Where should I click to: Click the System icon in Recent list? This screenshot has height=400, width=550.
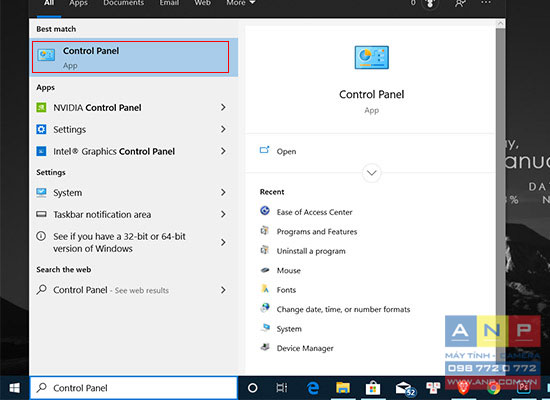[266, 327]
